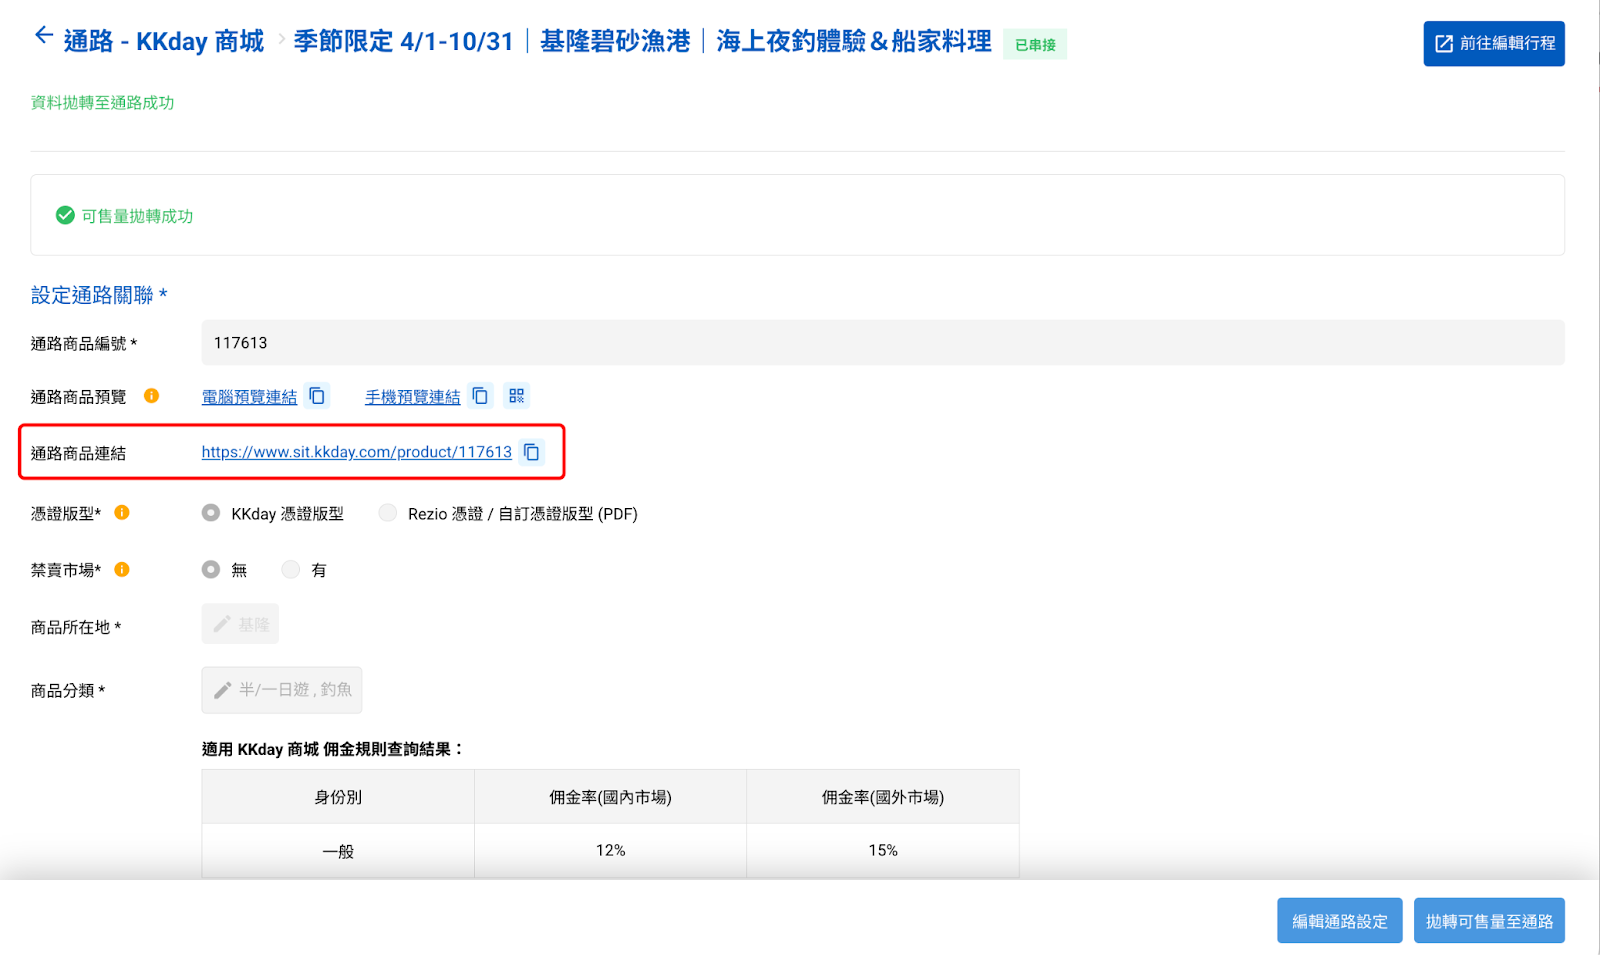Click 前往編輯行程 button
The width and height of the screenshot is (1600, 955).
point(1494,44)
